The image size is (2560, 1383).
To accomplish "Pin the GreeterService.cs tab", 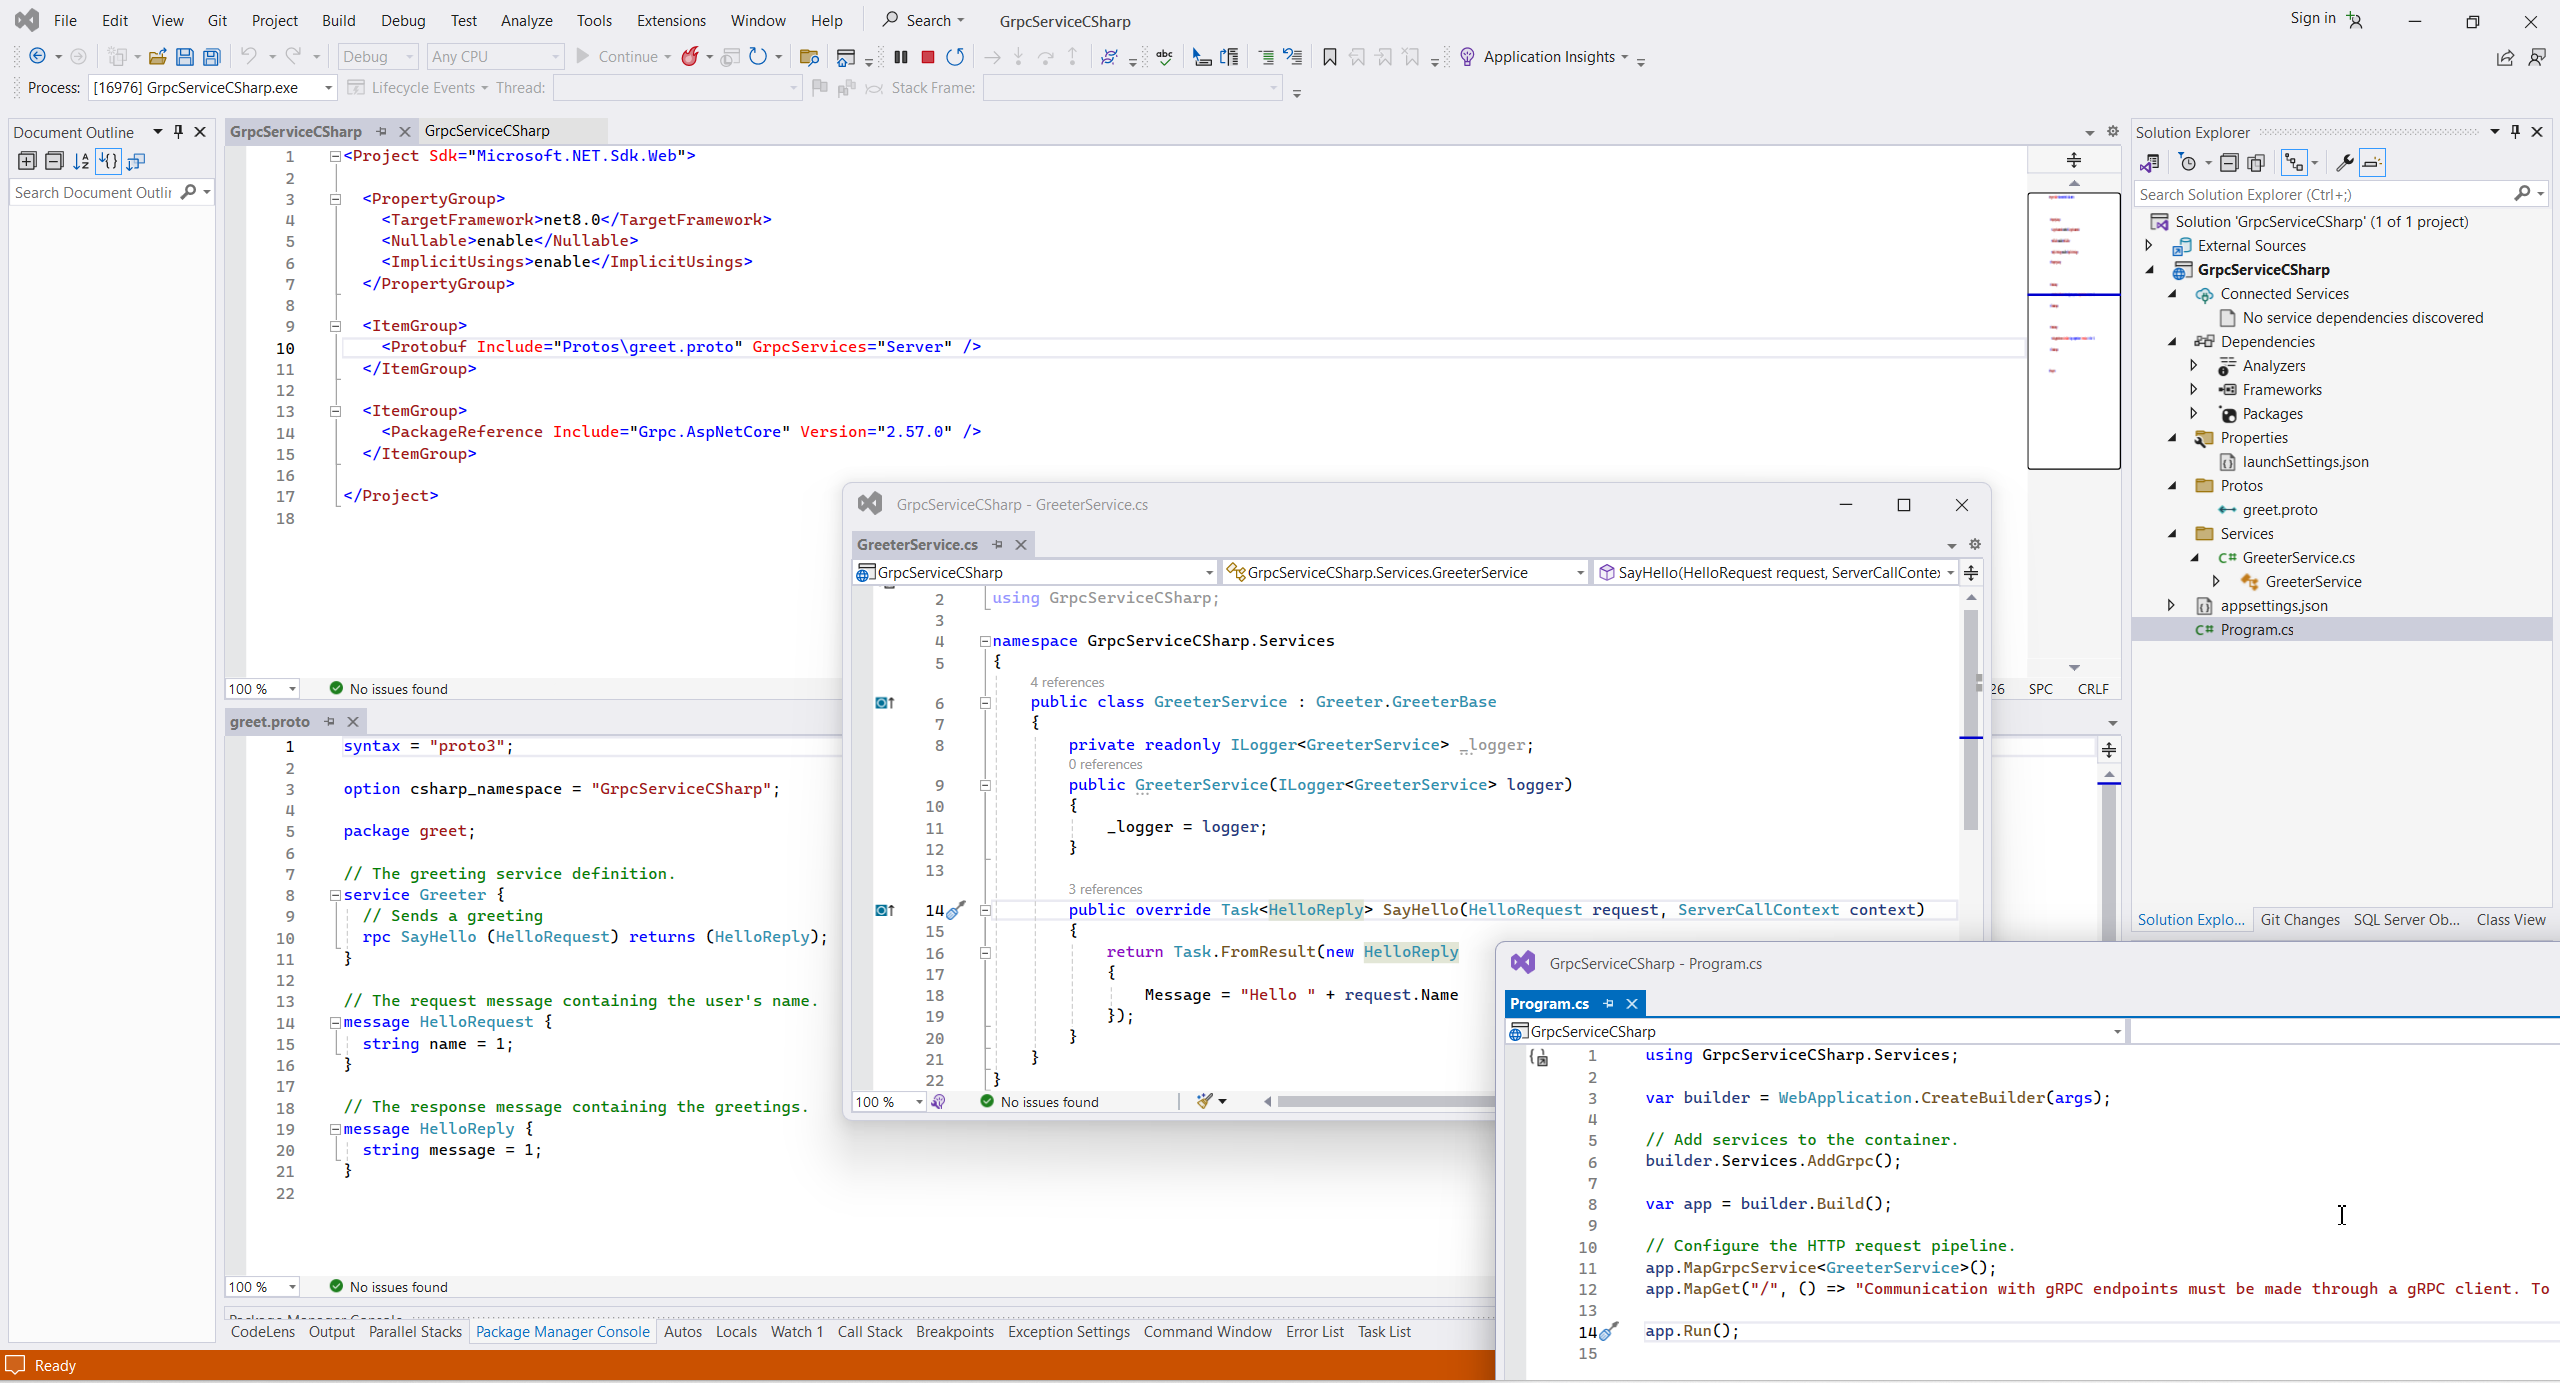I will pyautogui.click(x=997, y=544).
